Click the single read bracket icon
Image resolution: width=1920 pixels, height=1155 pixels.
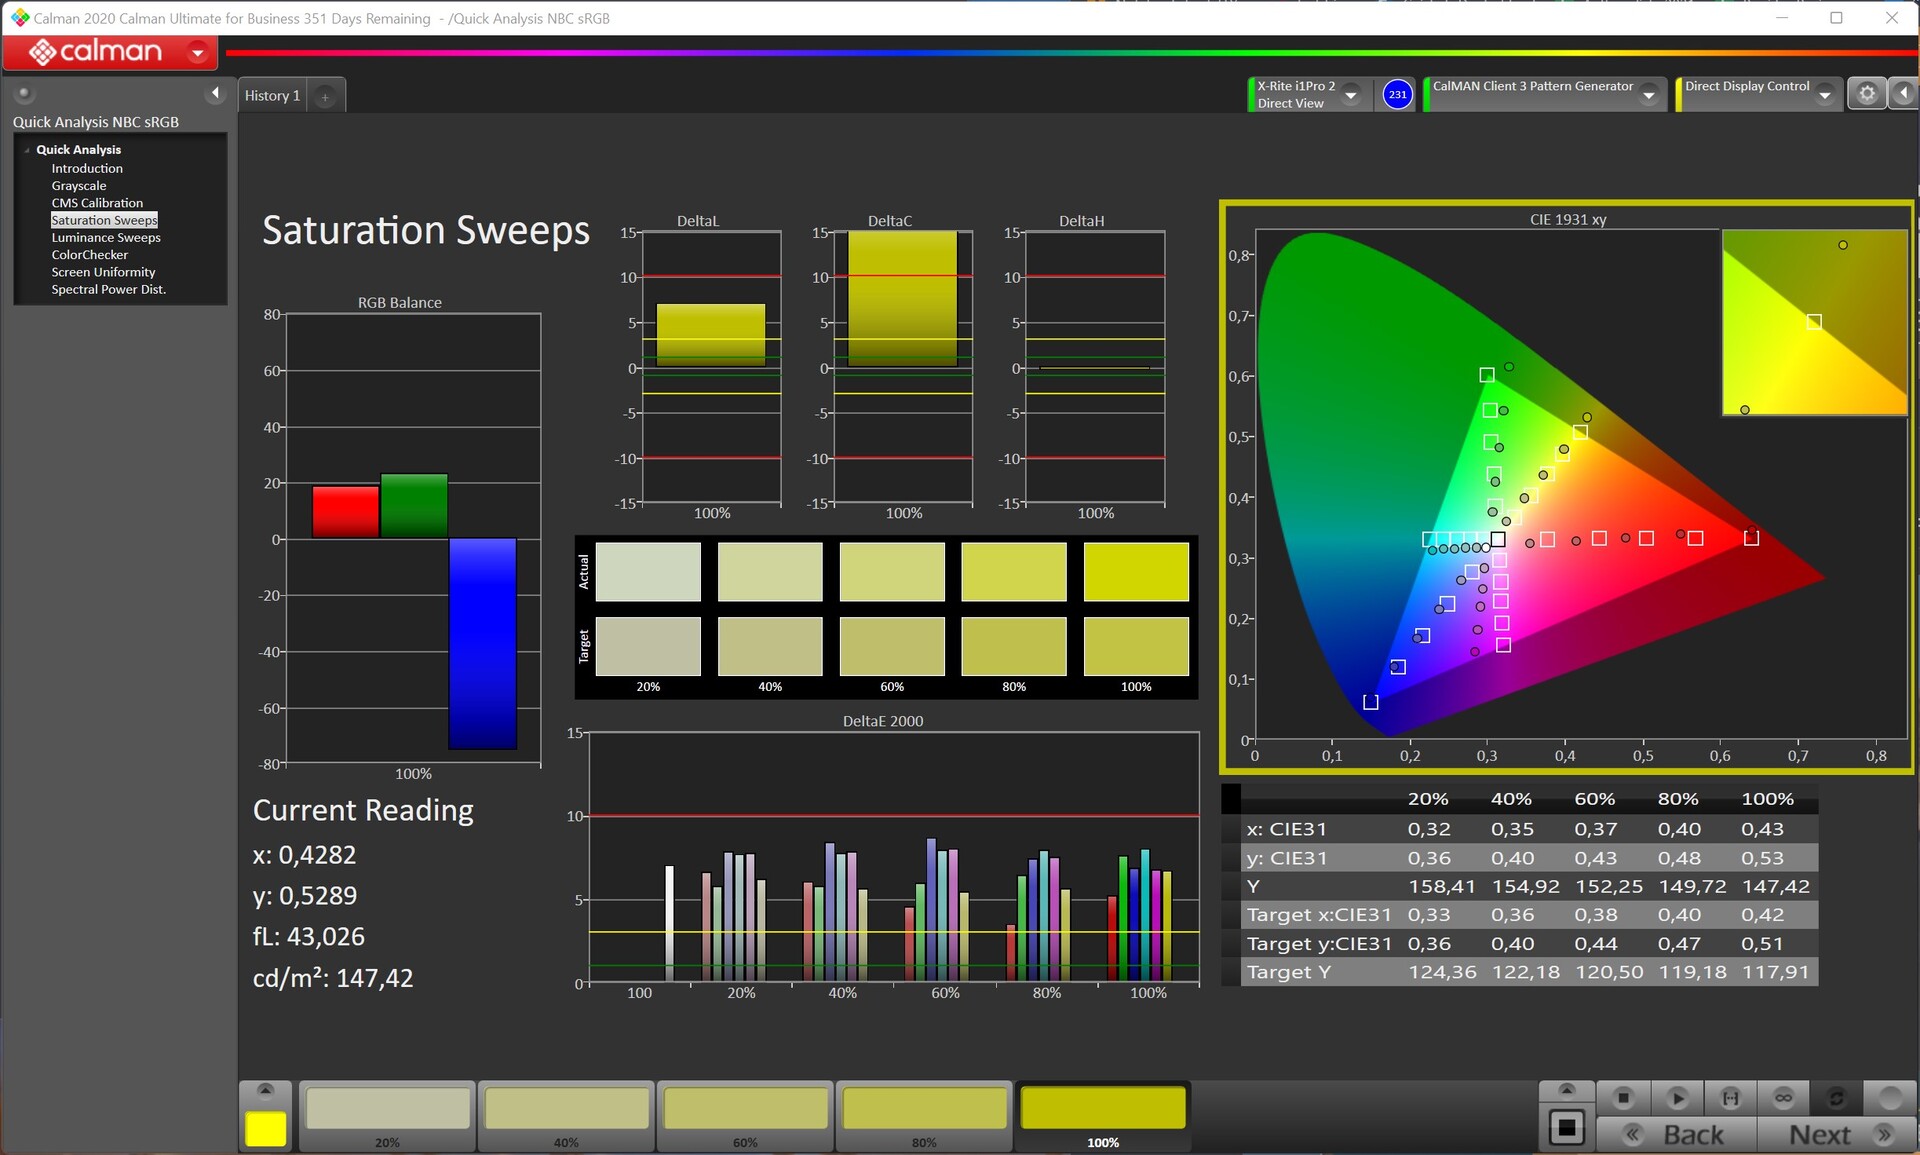(1730, 1098)
